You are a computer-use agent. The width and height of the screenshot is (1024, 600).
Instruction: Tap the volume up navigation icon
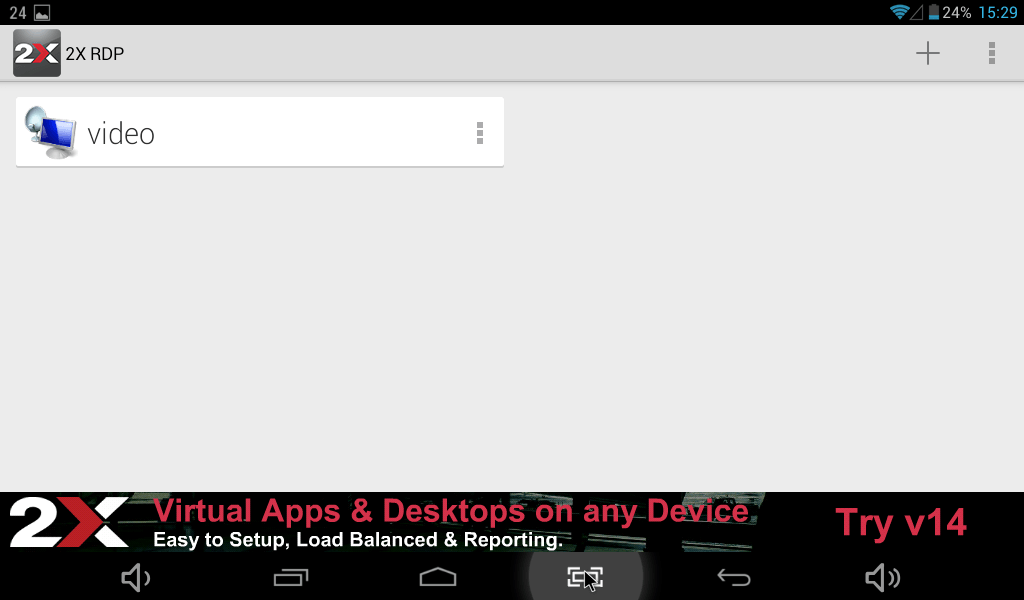point(883,578)
